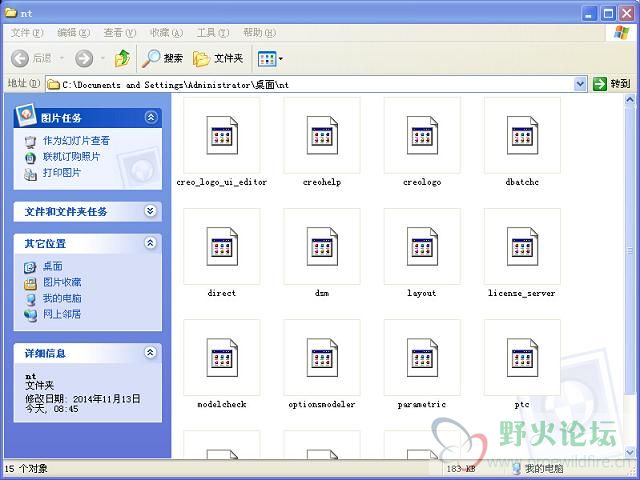640x480 pixels.
Task: Open Back button history dropdown arrow
Action: click(x=62, y=59)
